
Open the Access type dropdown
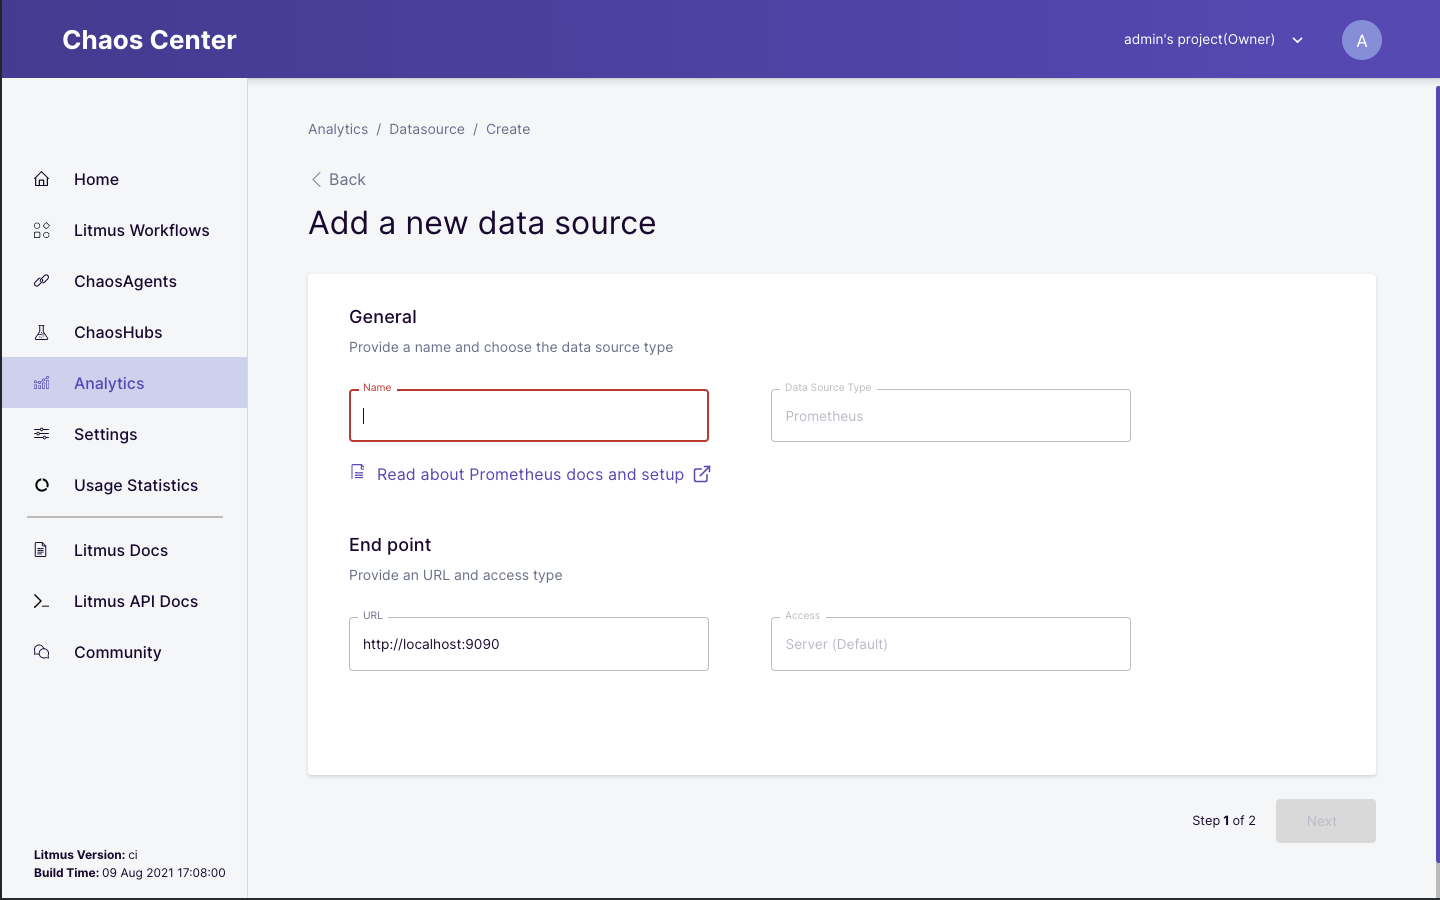pyautogui.click(x=950, y=644)
